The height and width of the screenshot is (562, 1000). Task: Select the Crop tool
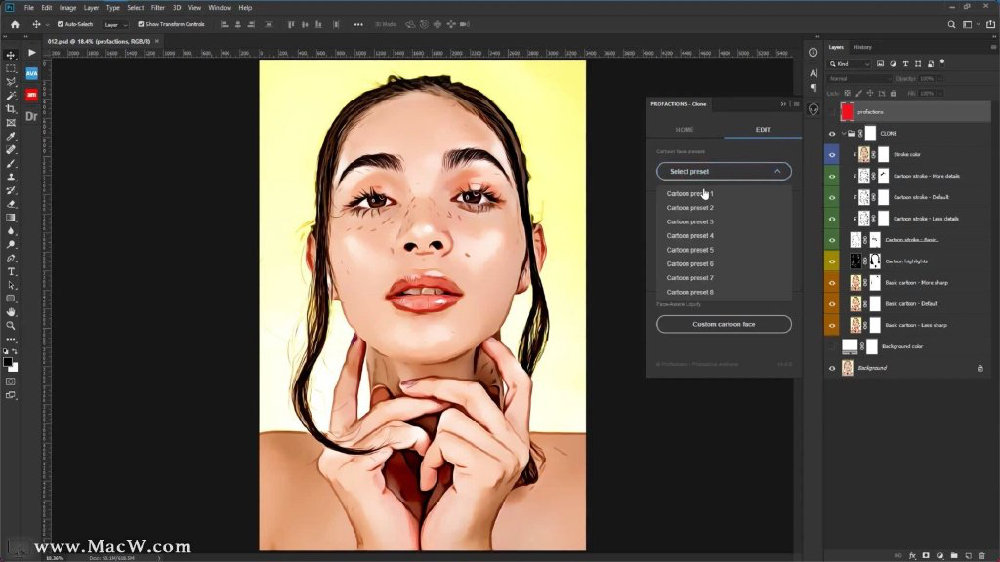pos(11,109)
